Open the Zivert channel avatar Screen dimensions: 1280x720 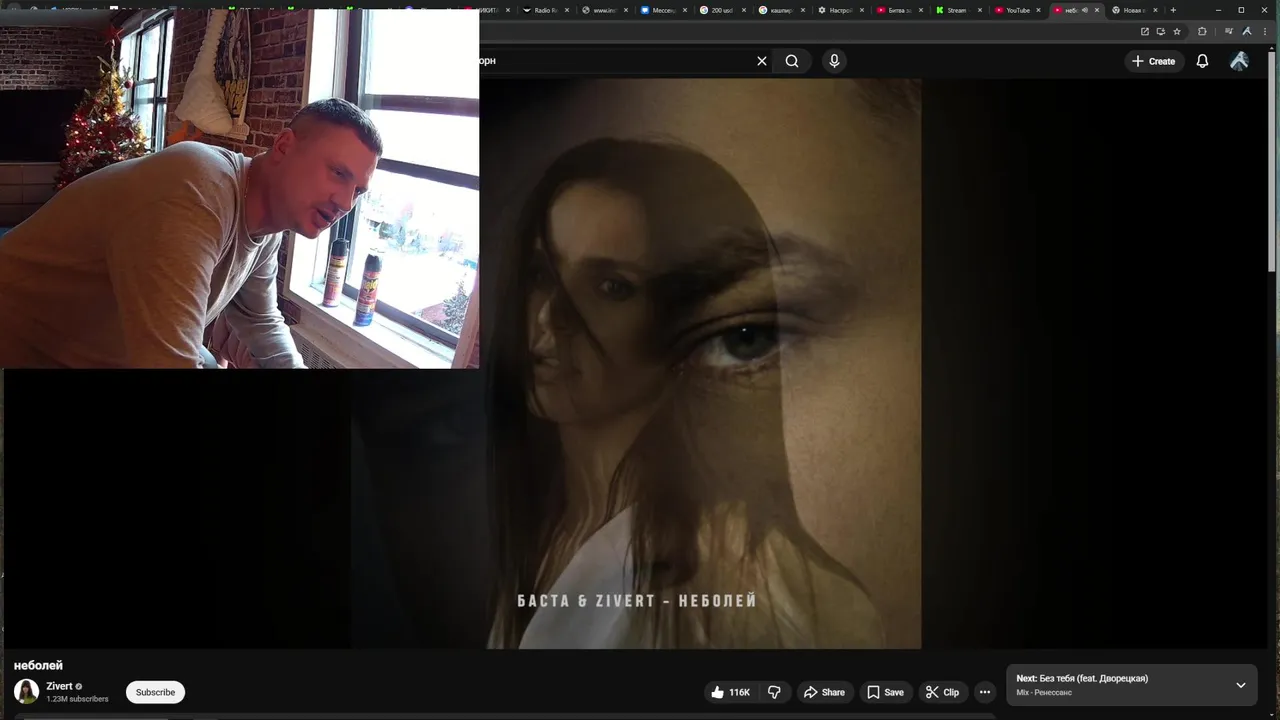pyautogui.click(x=26, y=691)
